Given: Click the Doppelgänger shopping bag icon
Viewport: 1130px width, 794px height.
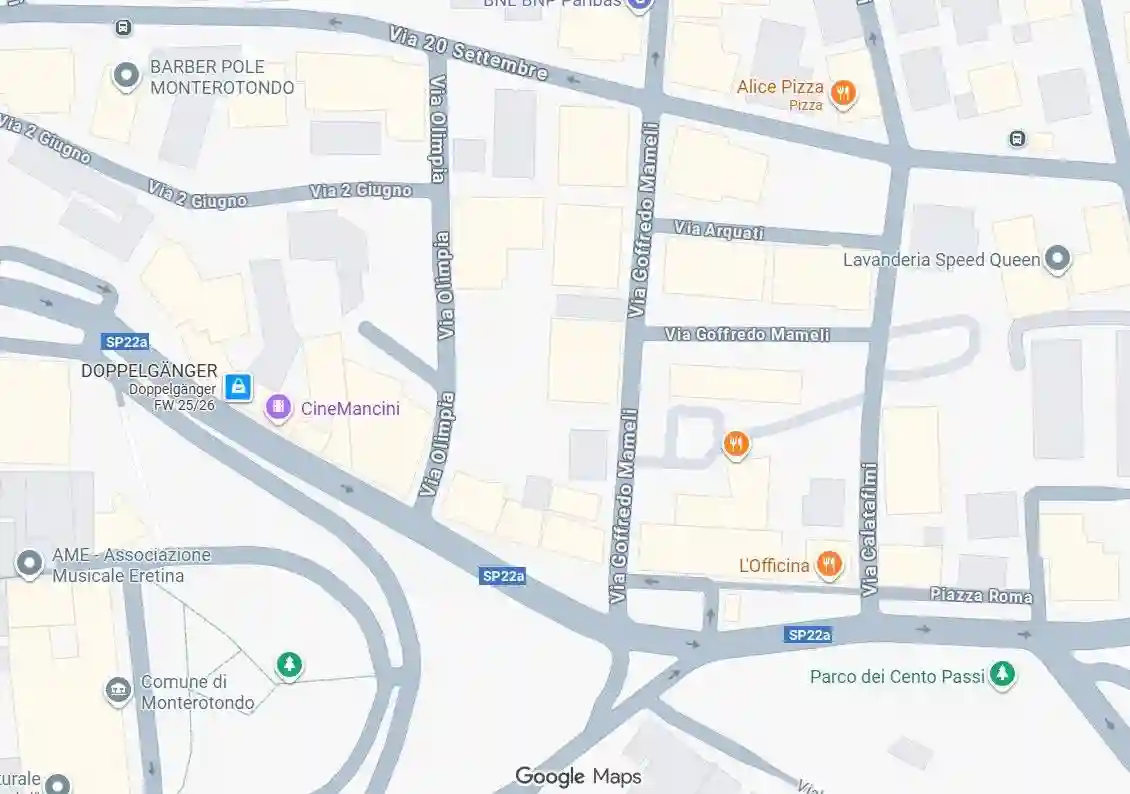Looking at the screenshot, I should pos(239,387).
